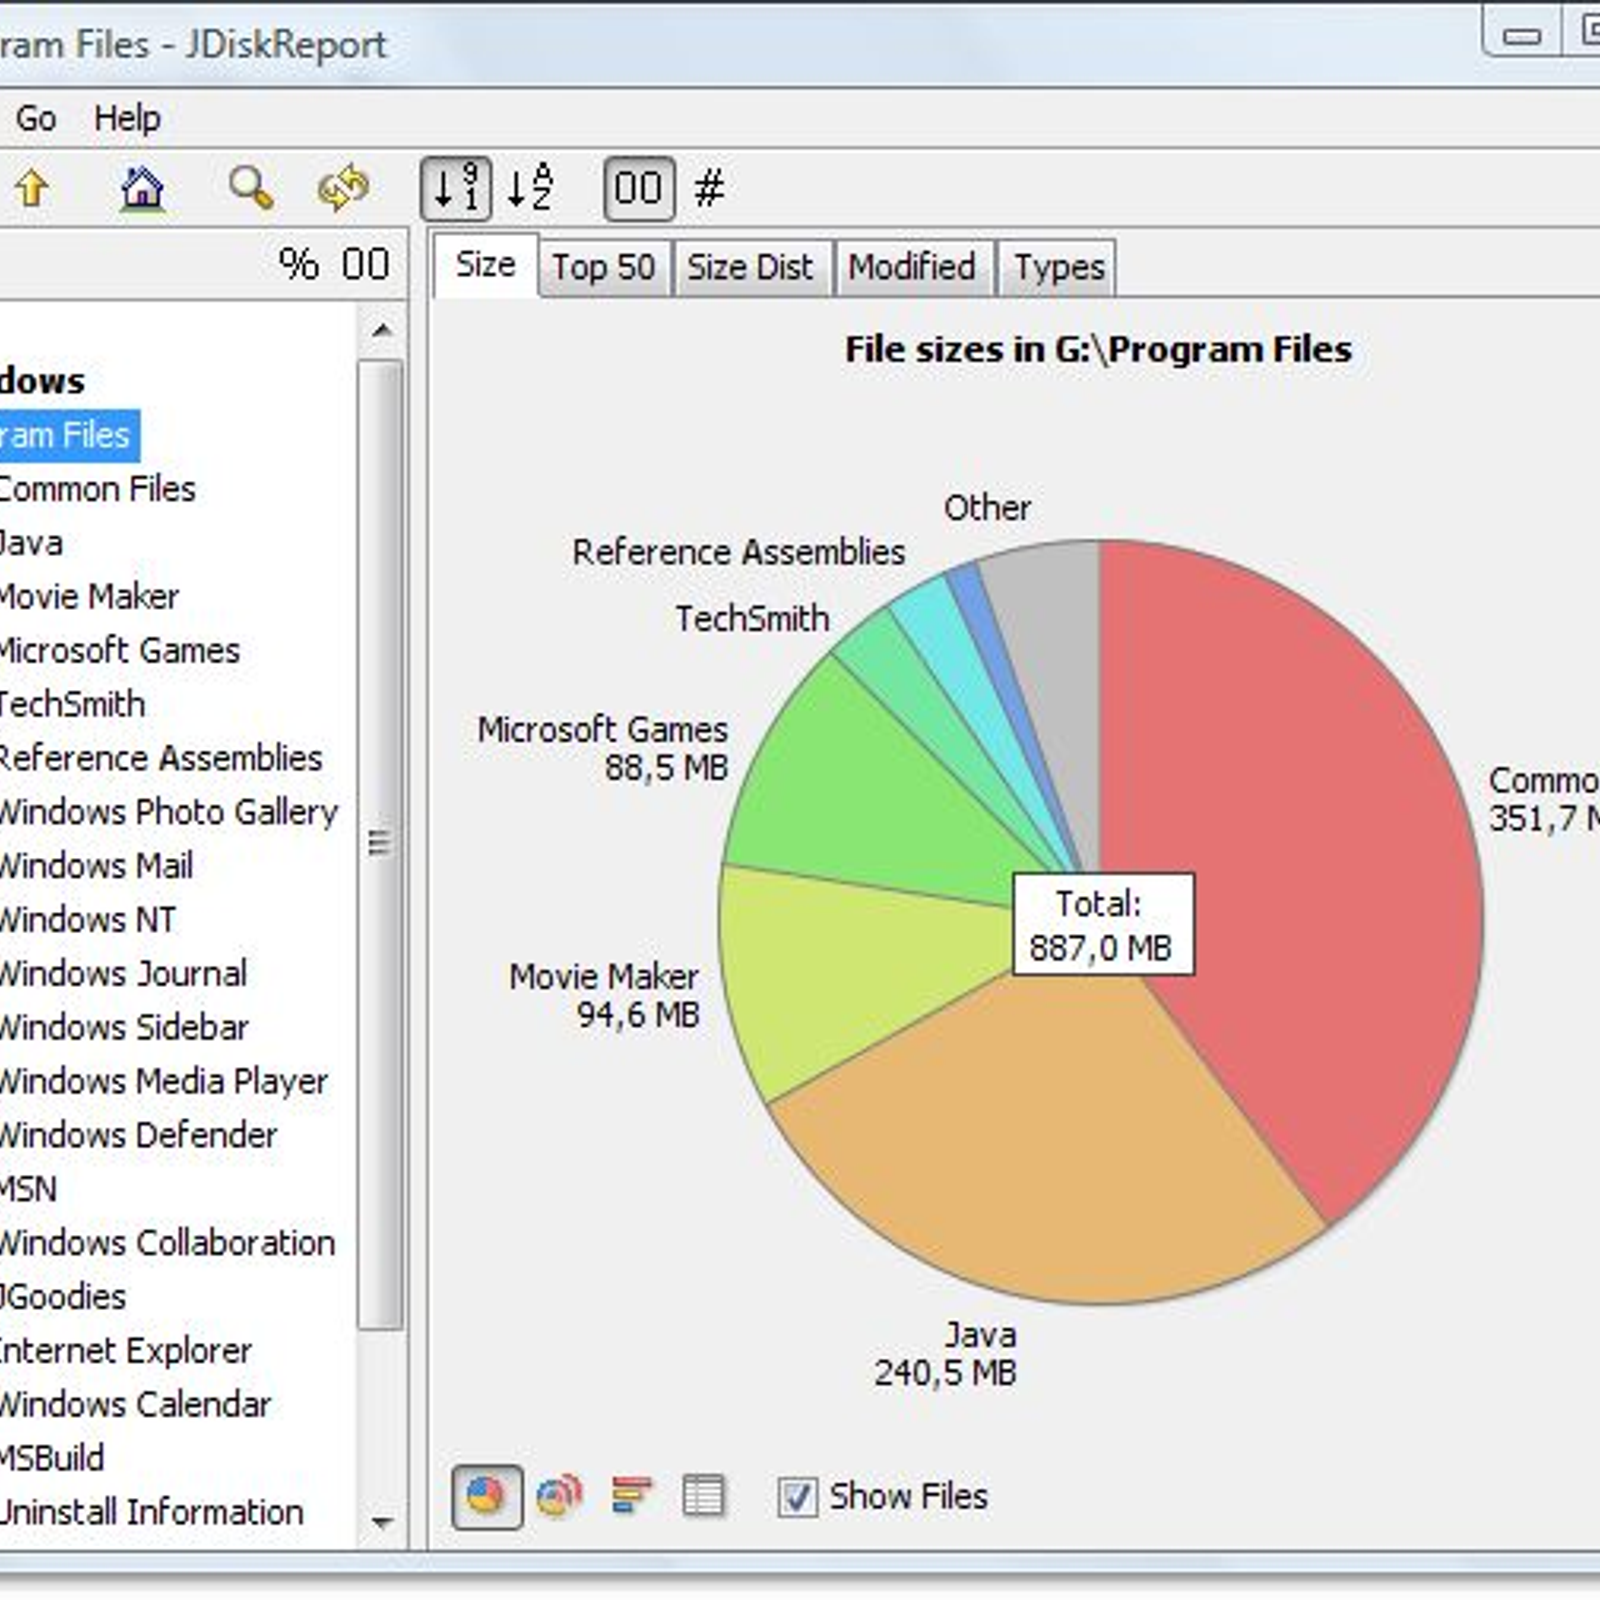This screenshot has width=1600, height=1600.
Task: Click the # number of files button
Action: [x=709, y=188]
